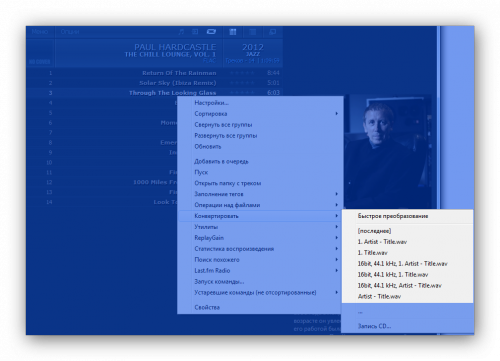Set star rating for Return Of The Rainman
This screenshot has width=500, height=361.
pos(242,73)
